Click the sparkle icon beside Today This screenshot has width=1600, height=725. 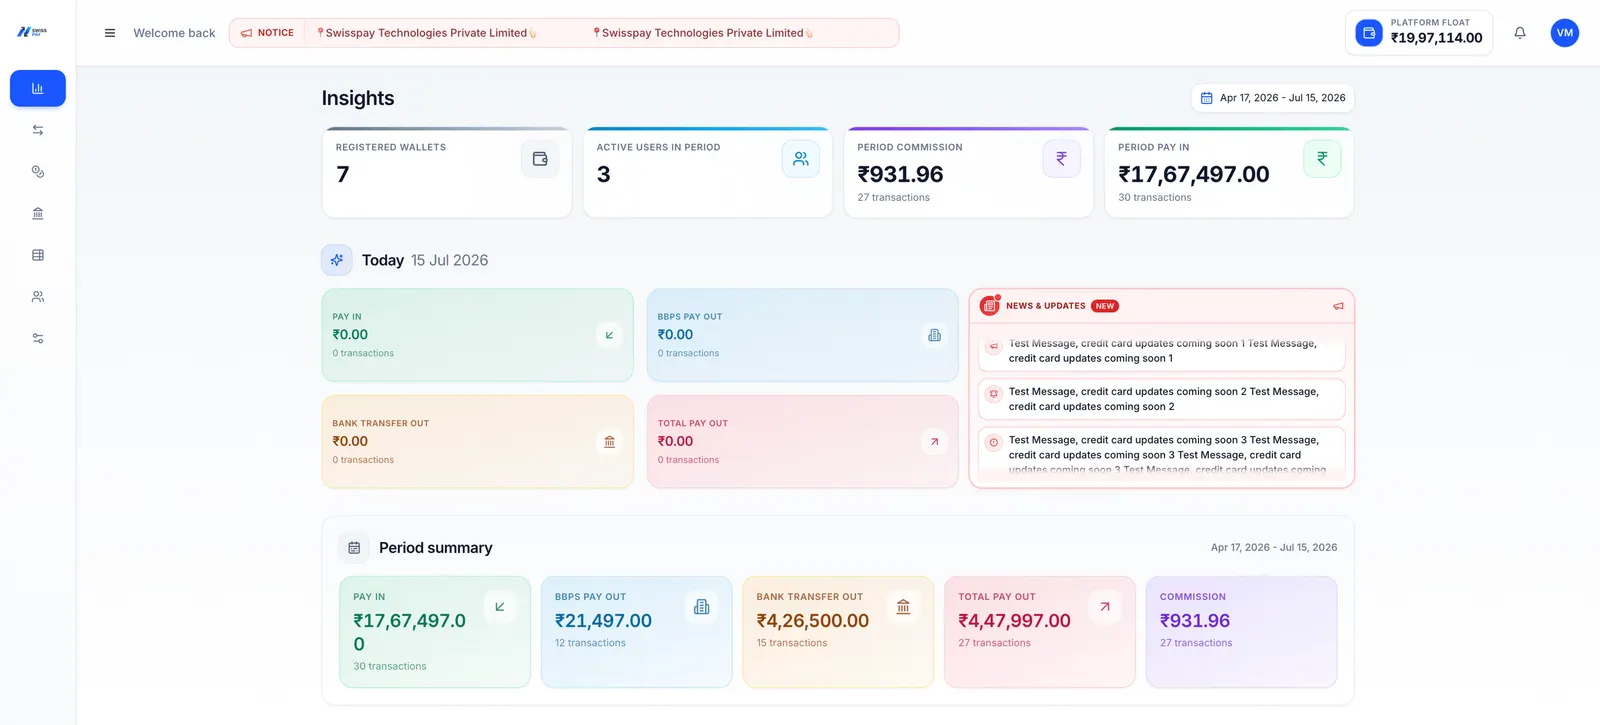[x=337, y=260]
